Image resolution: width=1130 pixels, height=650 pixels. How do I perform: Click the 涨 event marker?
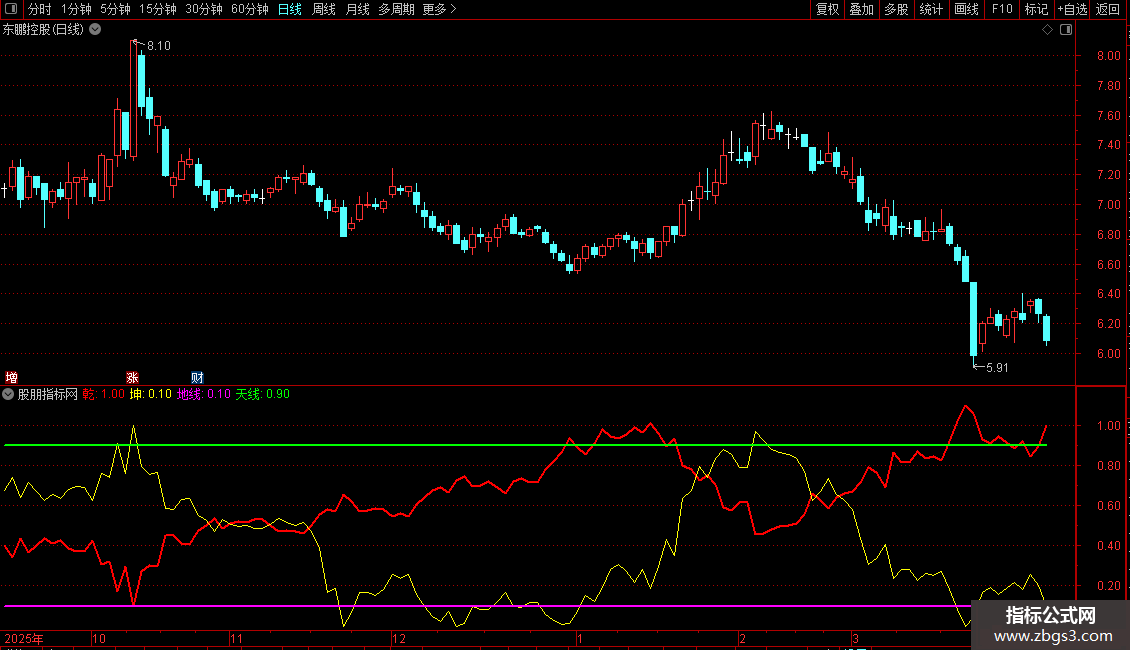pos(133,378)
